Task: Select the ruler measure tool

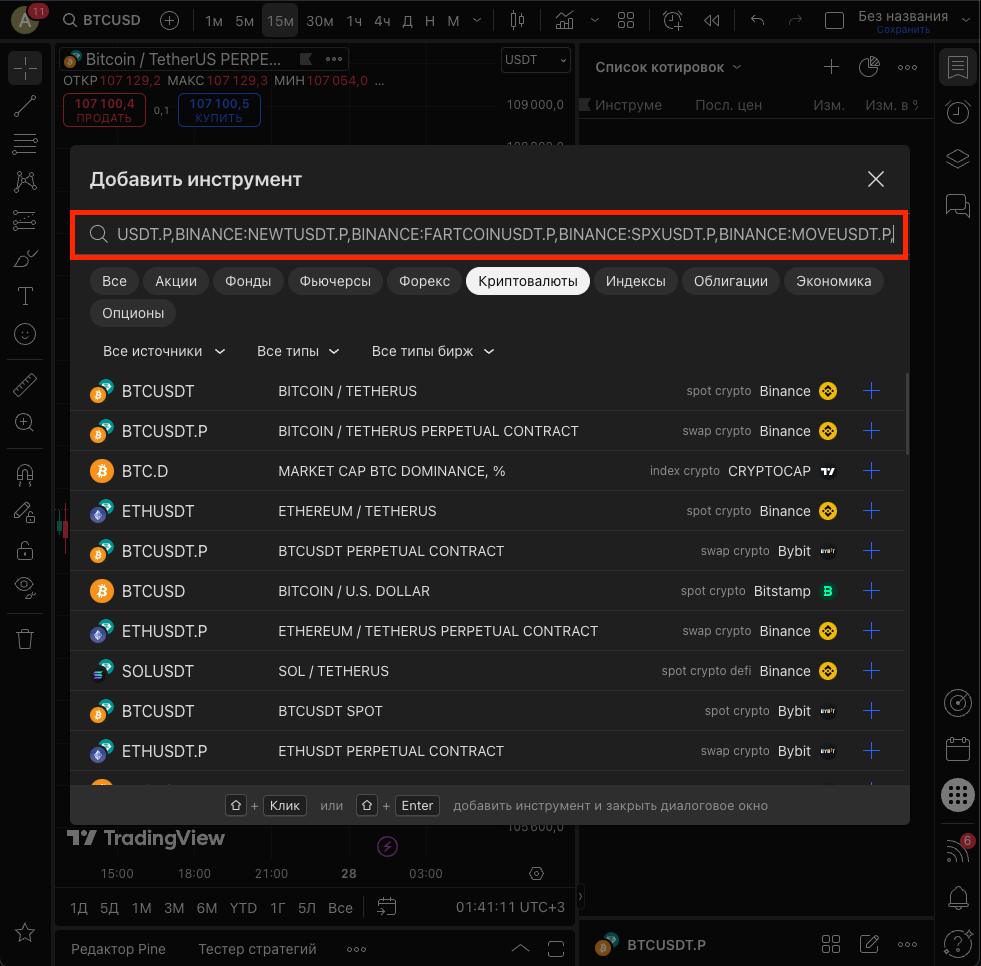Action: click(x=25, y=385)
